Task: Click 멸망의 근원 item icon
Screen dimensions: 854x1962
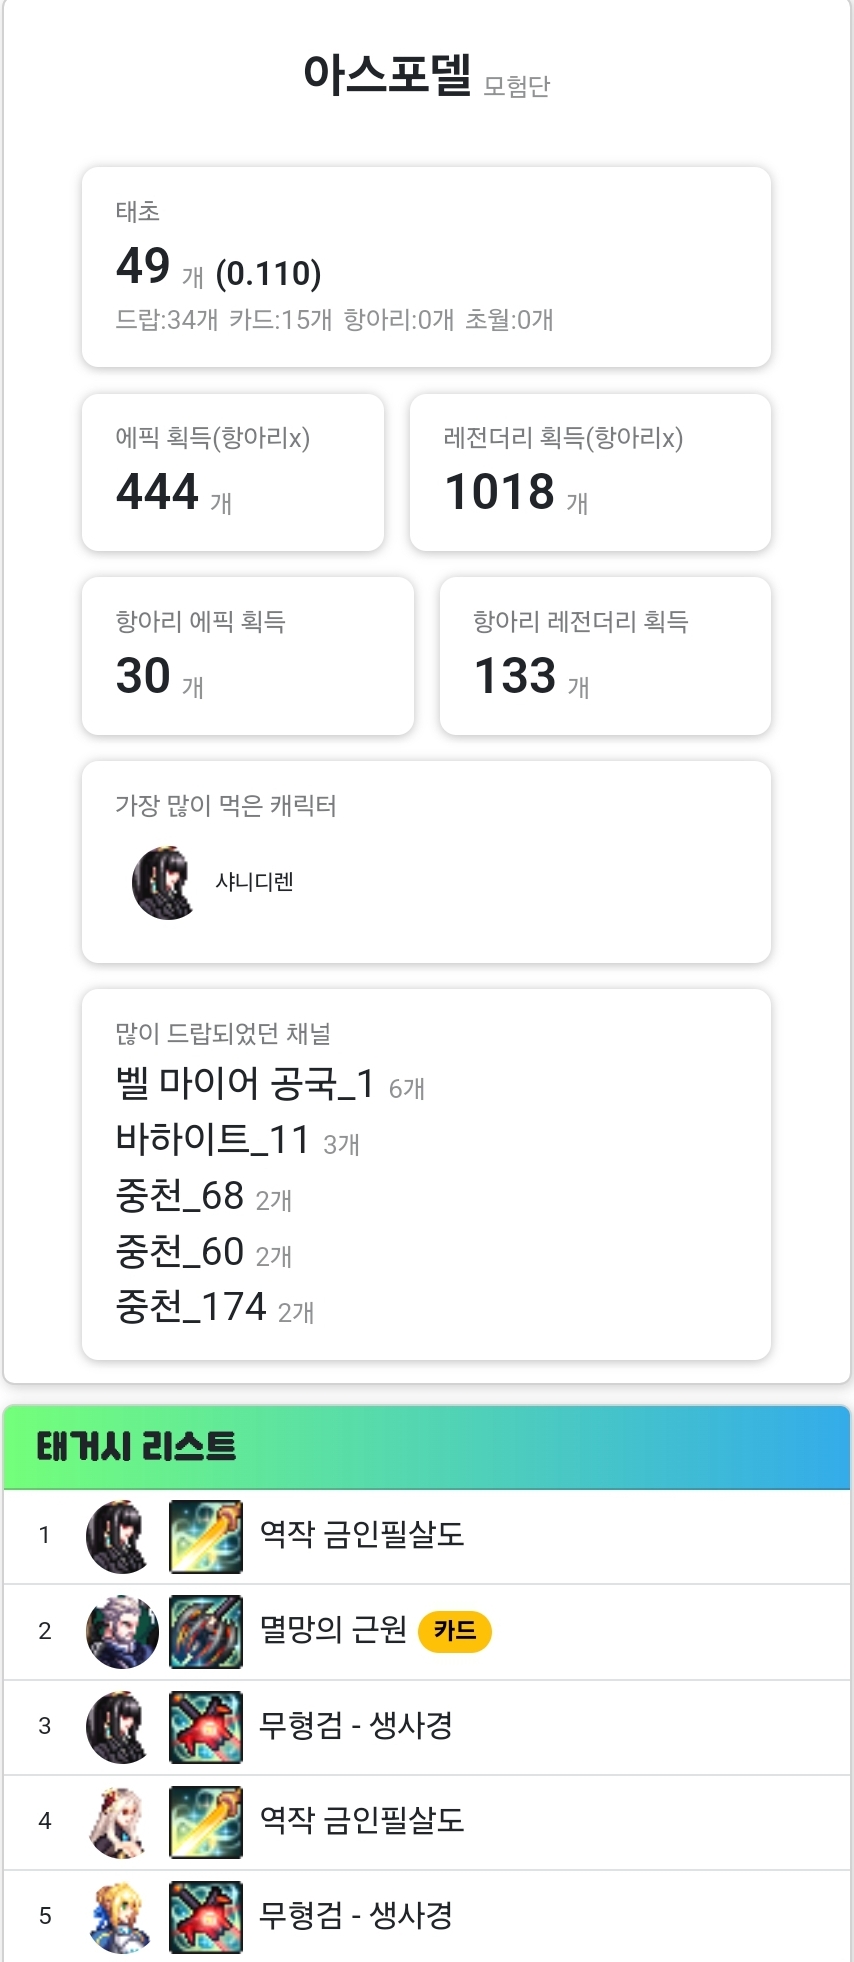Action: coord(206,1632)
